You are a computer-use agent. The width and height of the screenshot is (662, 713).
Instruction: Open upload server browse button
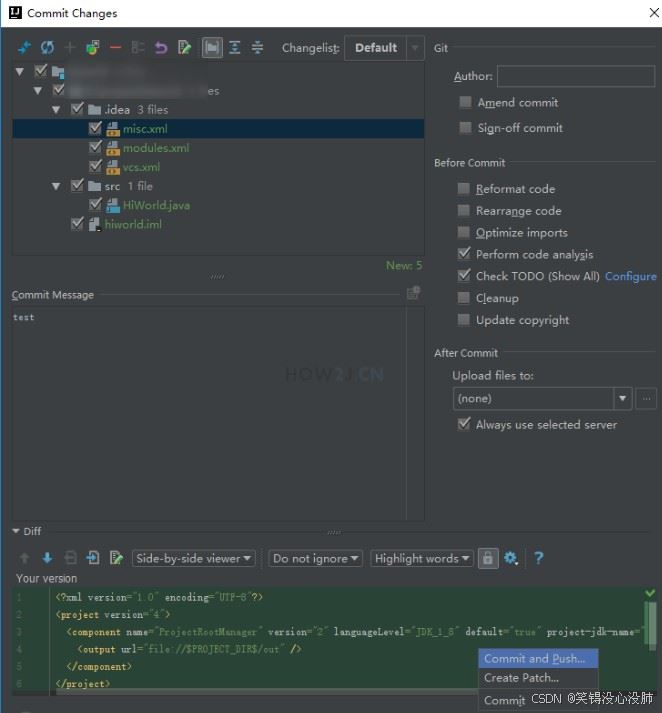tap(646, 398)
